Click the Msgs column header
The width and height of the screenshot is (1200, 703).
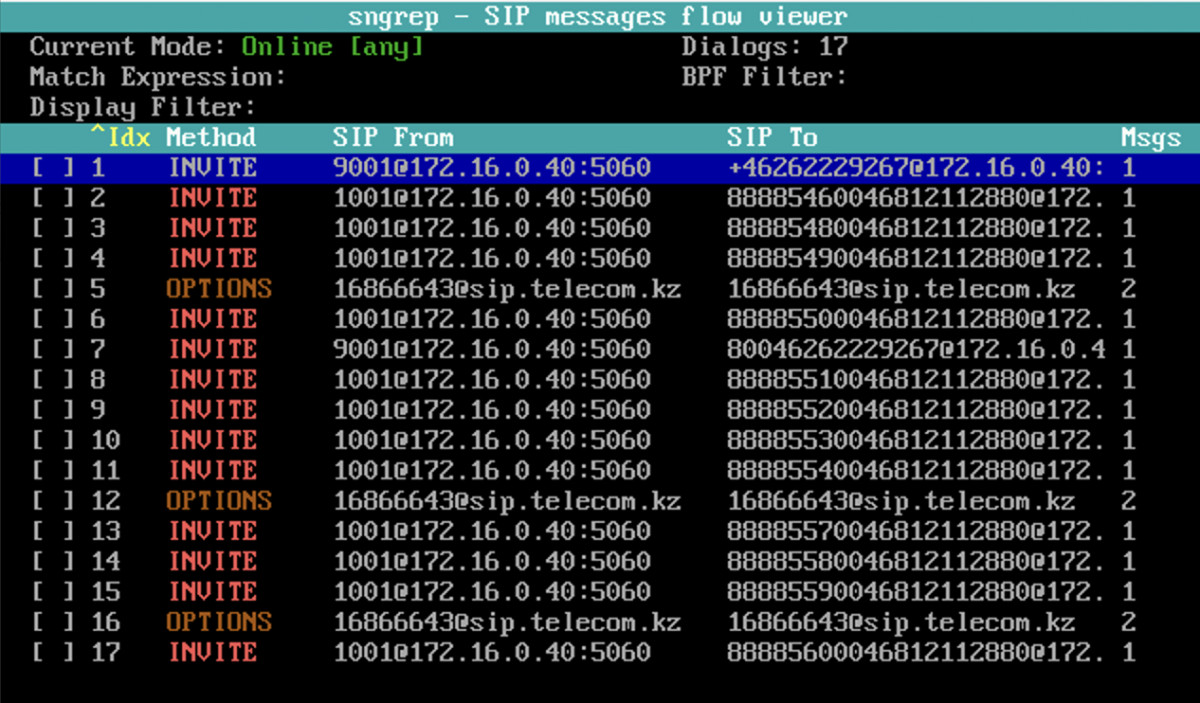tap(1150, 138)
